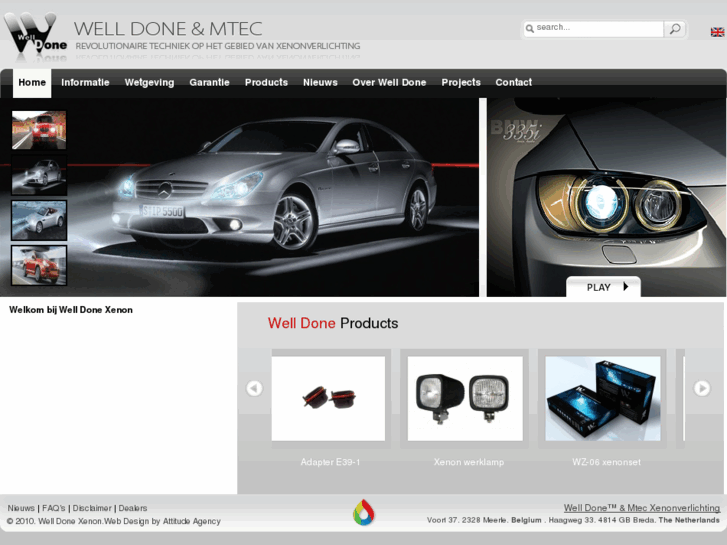The width and height of the screenshot is (727, 545).
Task: Open the Nieuws menu item
Action: pos(320,83)
